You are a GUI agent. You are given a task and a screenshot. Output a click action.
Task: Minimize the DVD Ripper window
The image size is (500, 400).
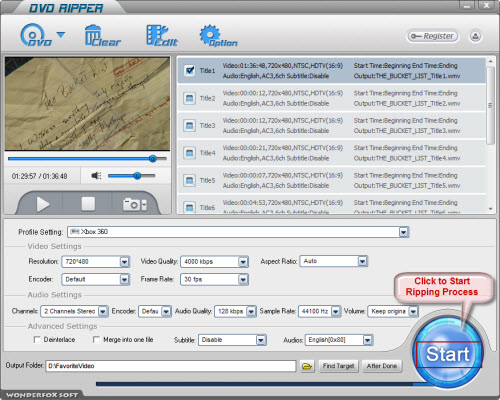click(x=467, y=5)
